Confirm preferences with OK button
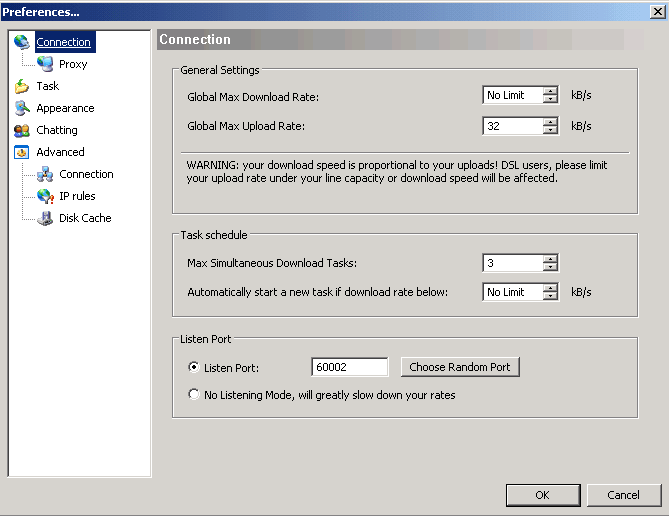 coord(543,495)
